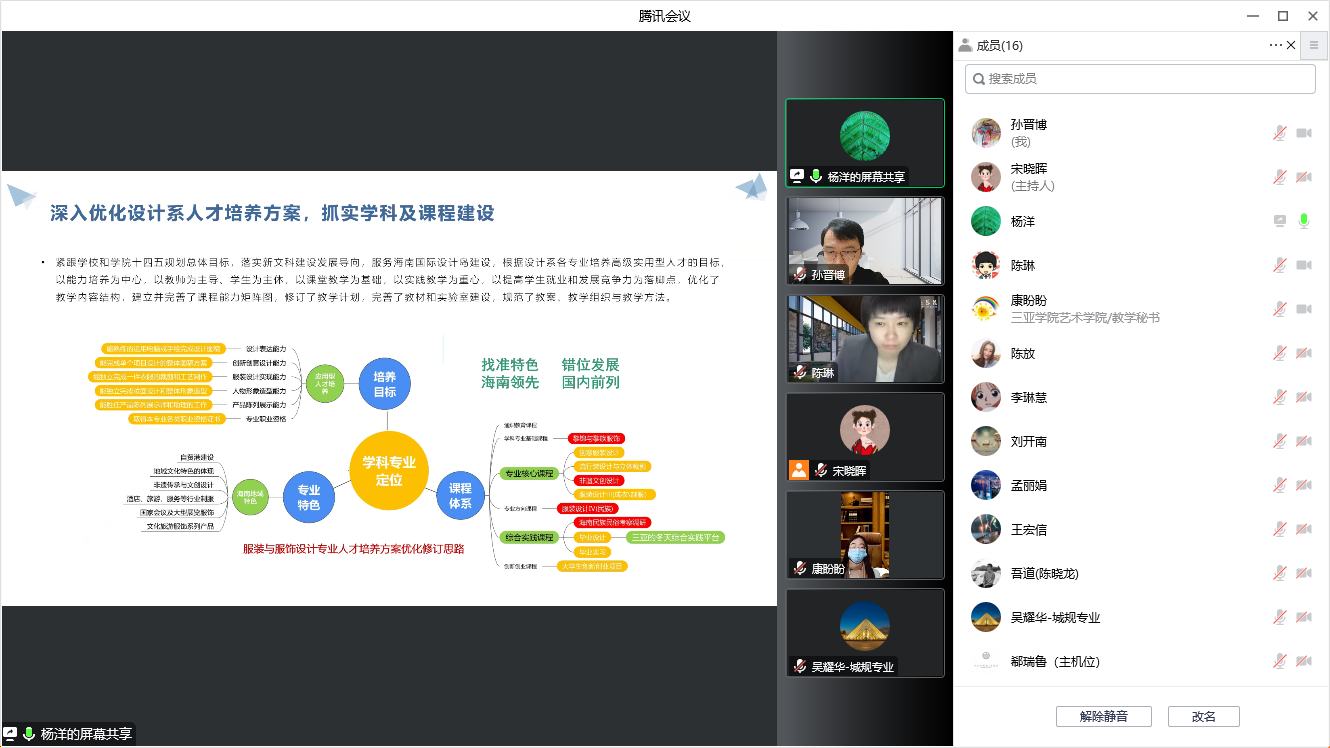Screen dimensions: 1330x748
Task: Click 陈放's muted mic icon
Action: coord(1279,353)
